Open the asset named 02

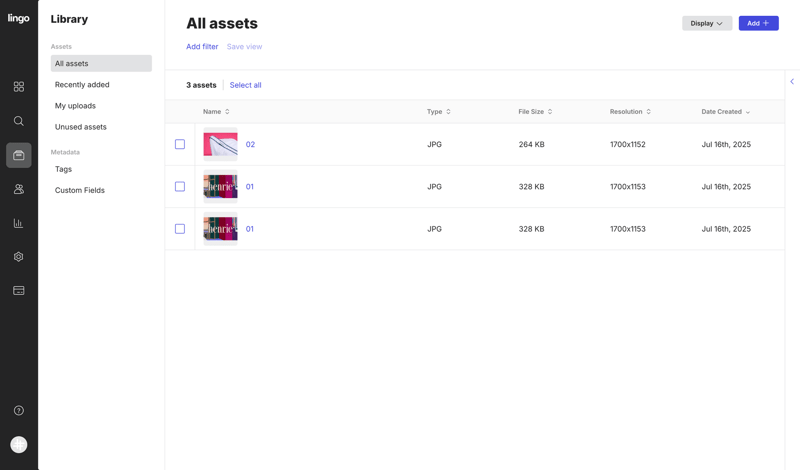[250, 144]
